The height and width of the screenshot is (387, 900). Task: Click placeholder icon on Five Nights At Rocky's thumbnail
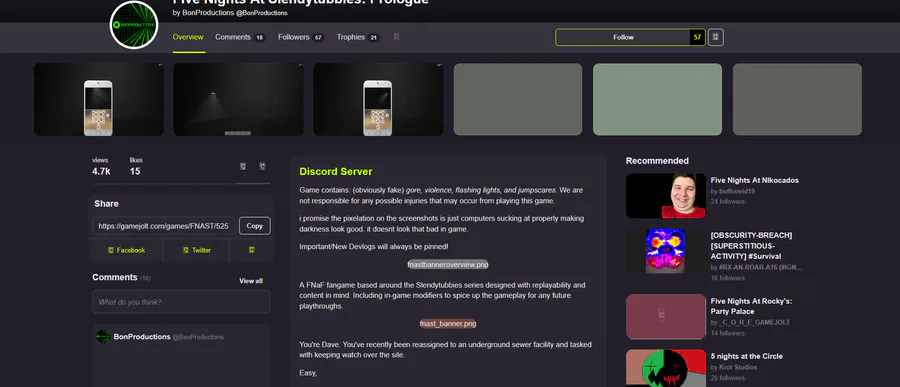click(662, 314)
